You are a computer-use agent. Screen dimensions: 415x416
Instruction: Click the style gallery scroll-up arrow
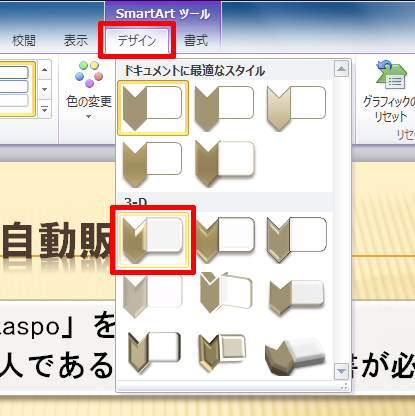pos(341,69)
